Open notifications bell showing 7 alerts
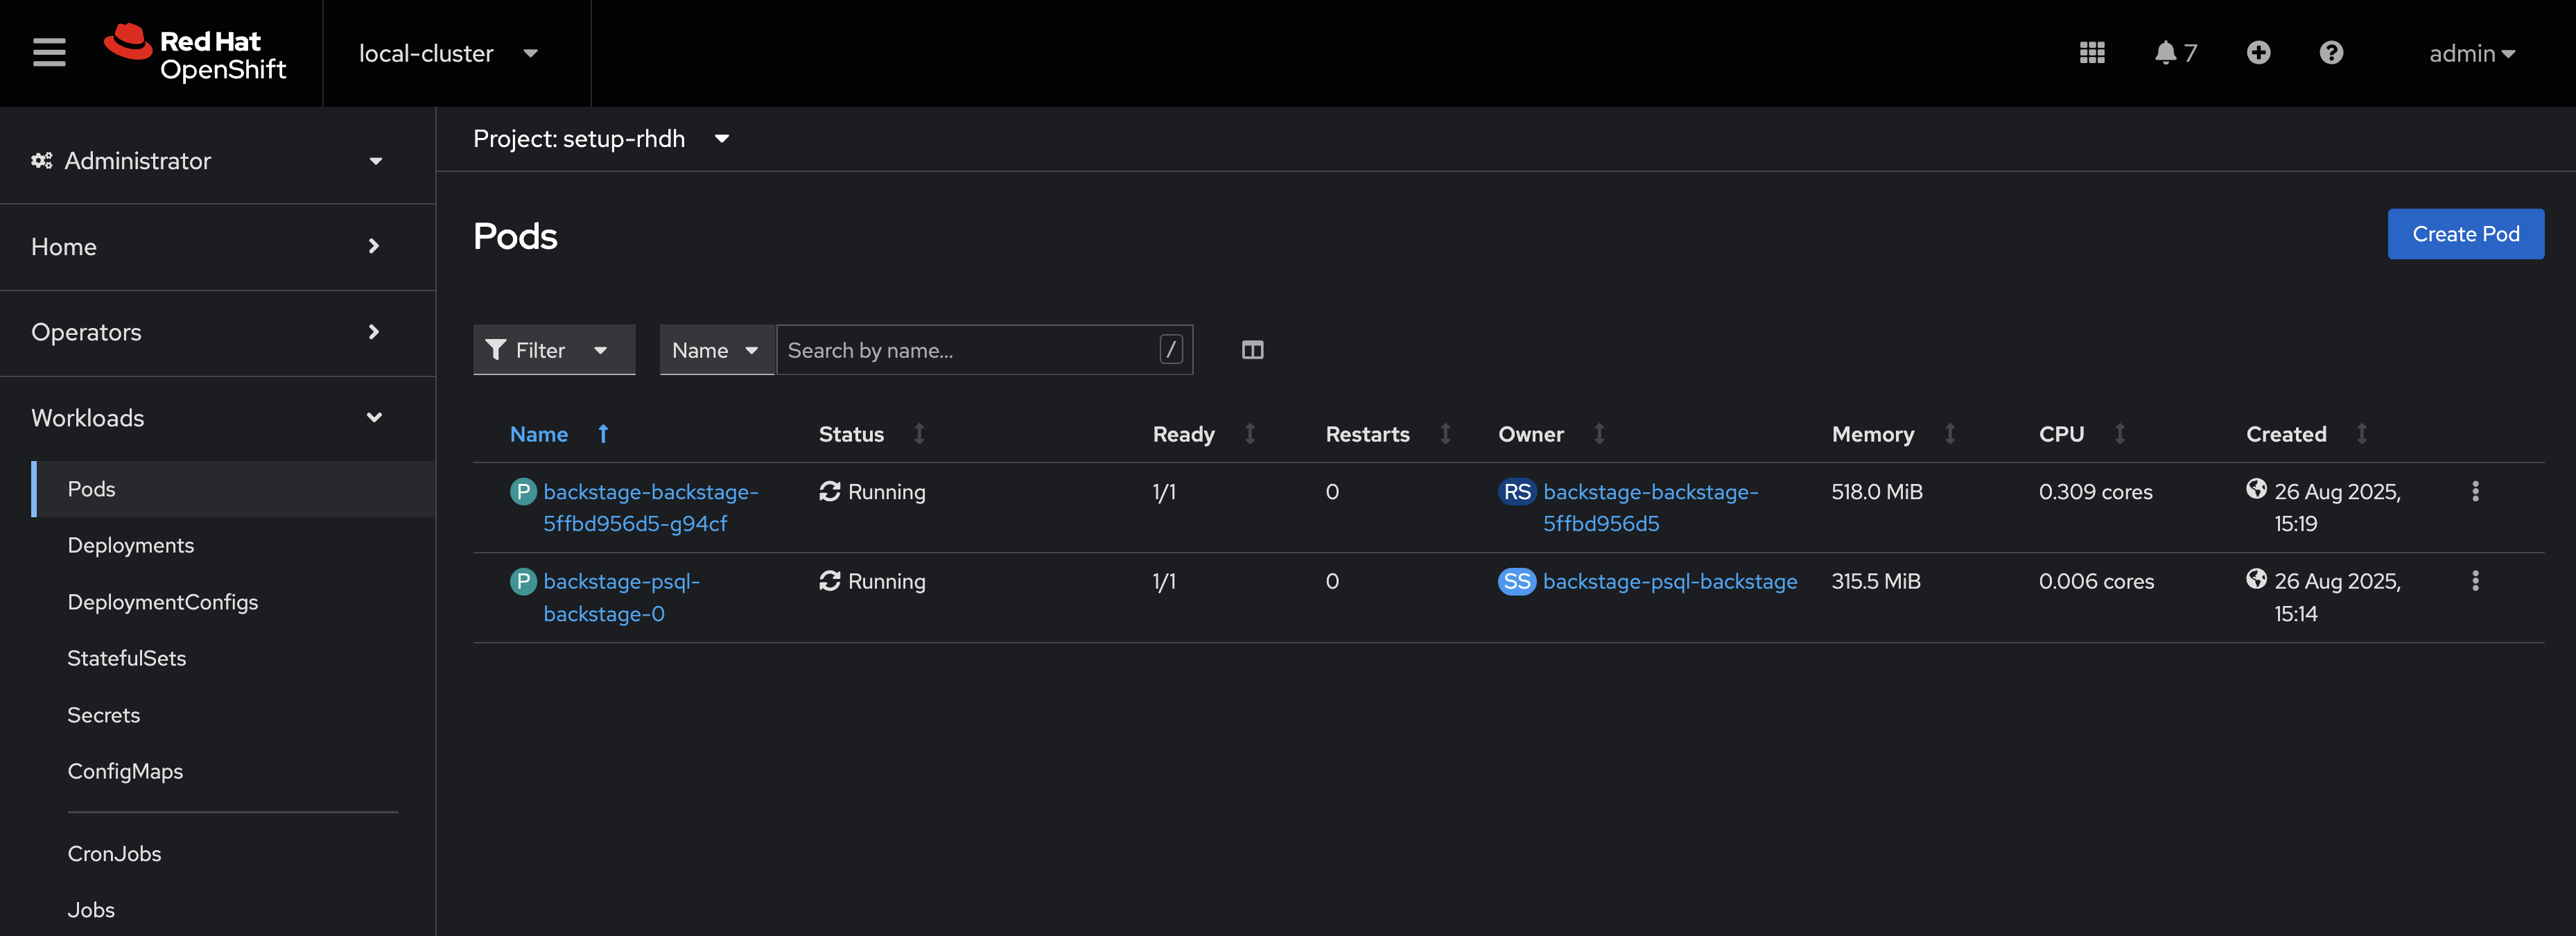Viewport: 2576px width, 936px height. 2176,52
